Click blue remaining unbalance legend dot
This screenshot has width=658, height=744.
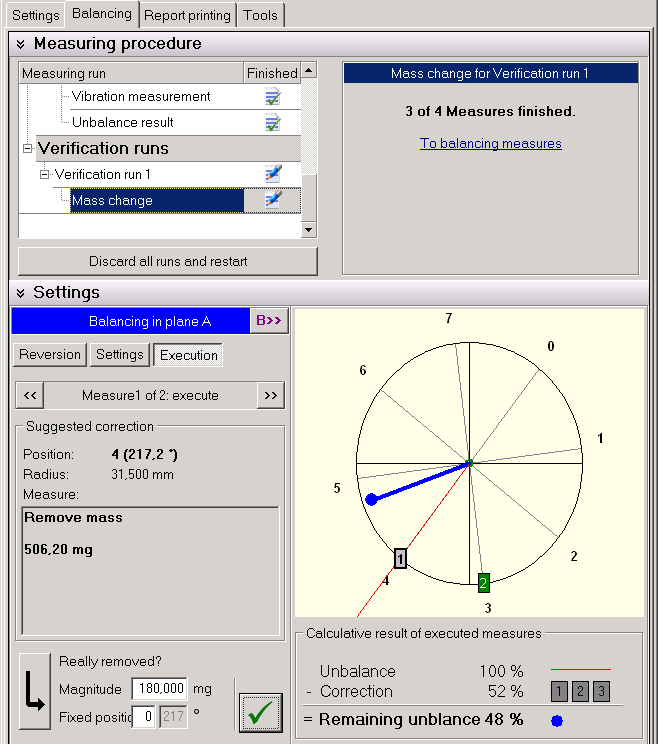point(557,721)
